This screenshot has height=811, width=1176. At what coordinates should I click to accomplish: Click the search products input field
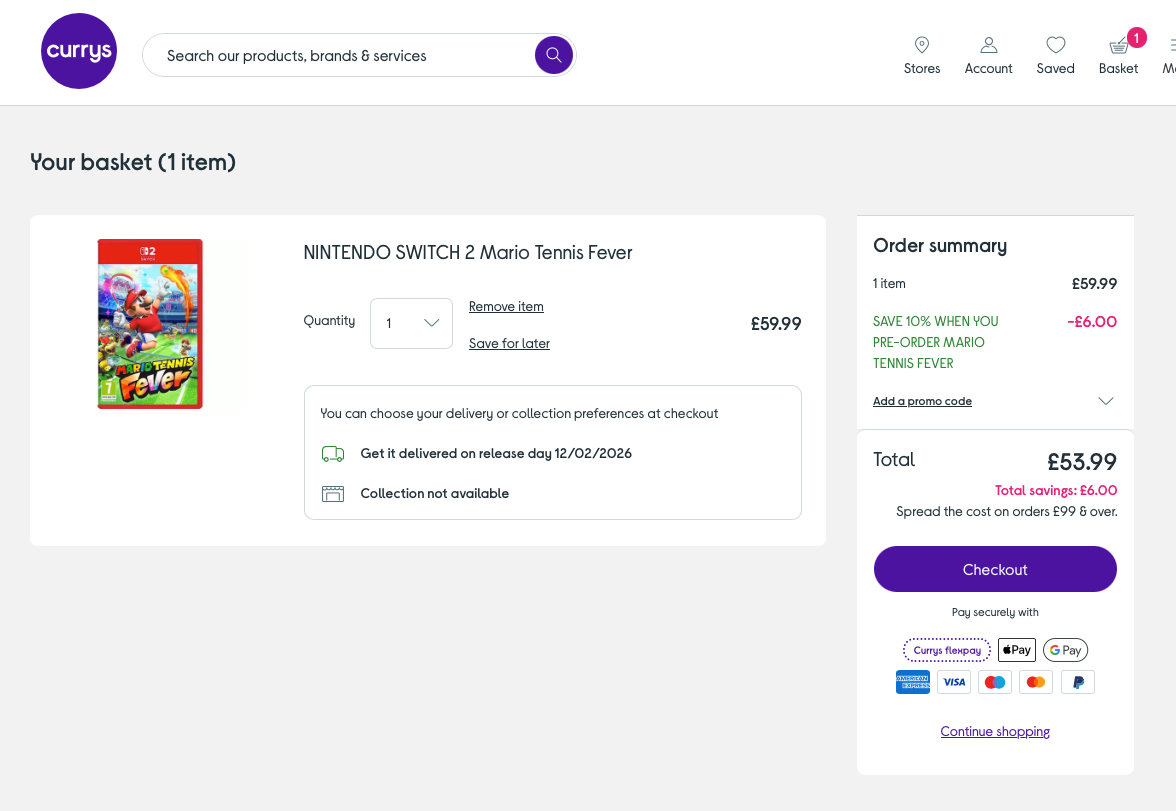coord(340,56)
